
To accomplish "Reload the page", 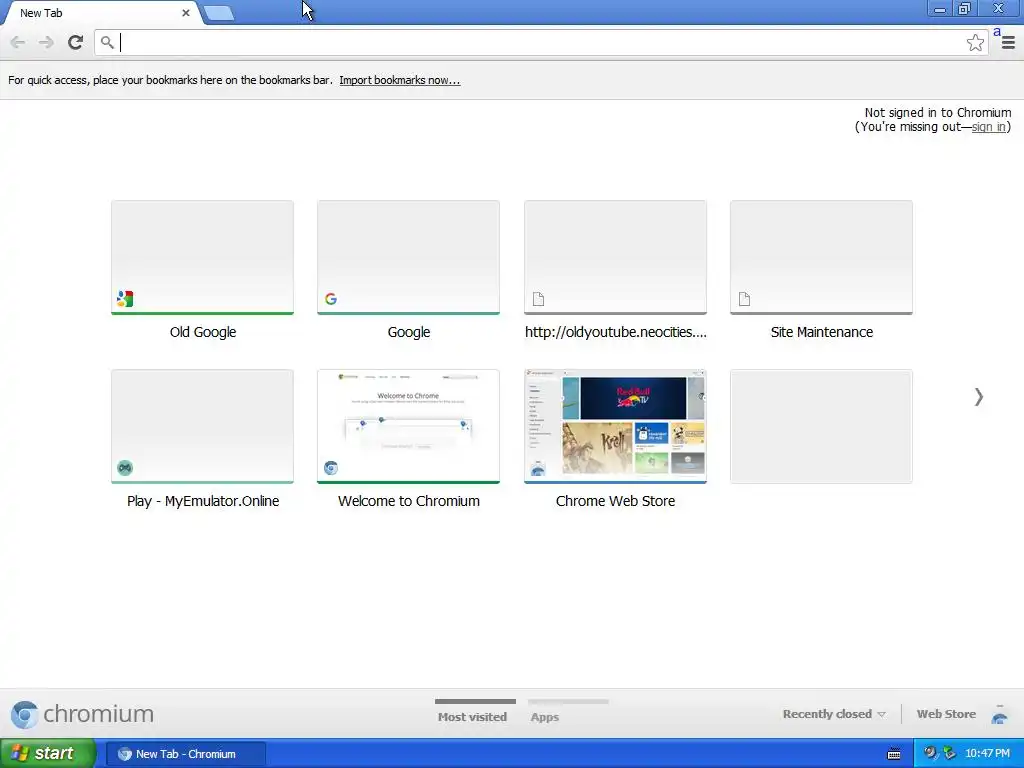I will [x=75, y=42].
